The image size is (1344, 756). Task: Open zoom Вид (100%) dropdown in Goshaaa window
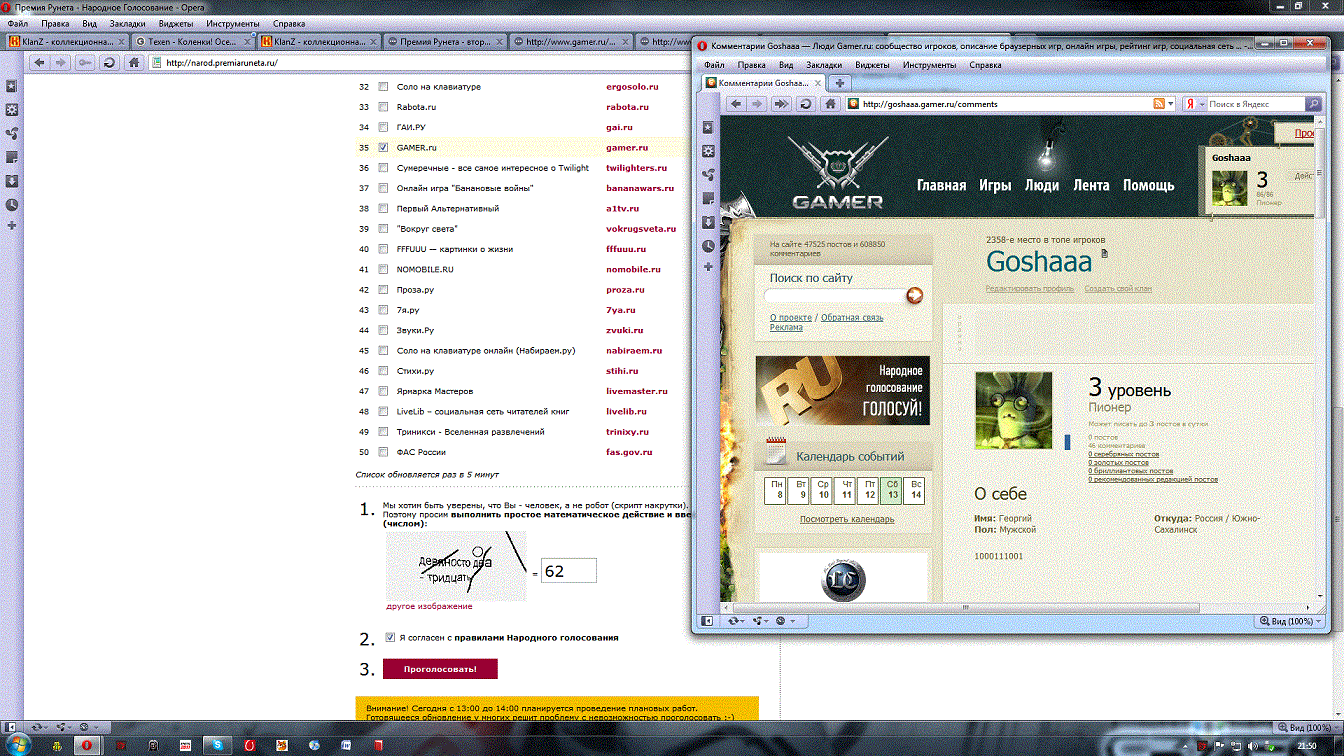coord(1290,621)
